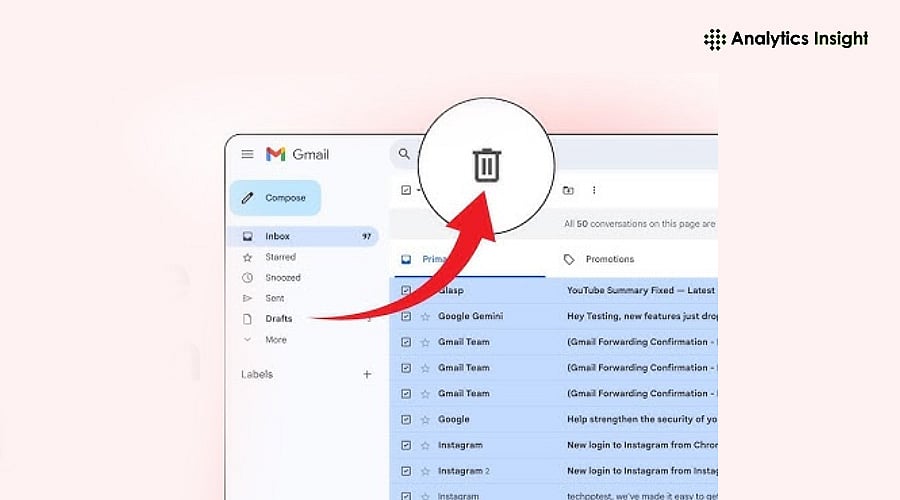900x500 pixels.
Task: Click the Gmail logo
Action: click(x=297, y=154)
